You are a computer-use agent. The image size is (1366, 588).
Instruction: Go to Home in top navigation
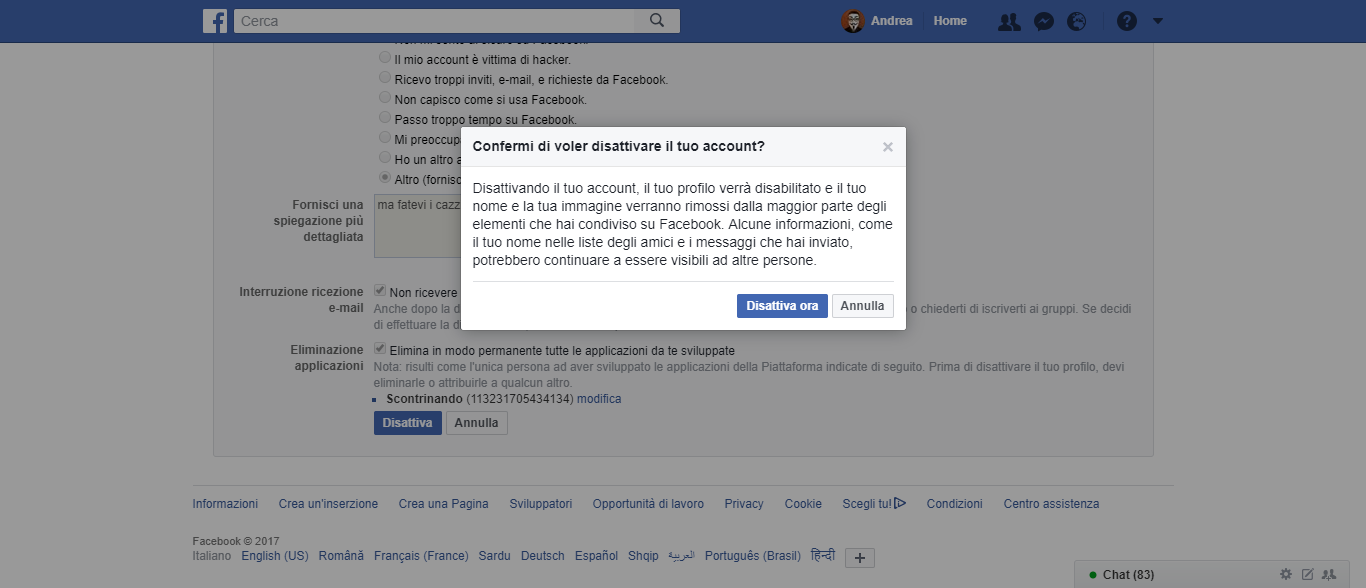(950, 21)
